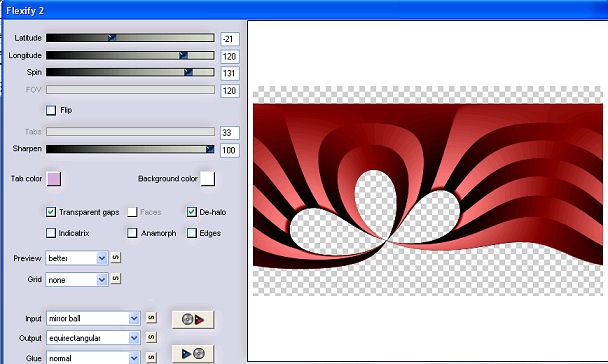
Task: Enable the Edges checkbox
Action: click(x=192, y=233)
